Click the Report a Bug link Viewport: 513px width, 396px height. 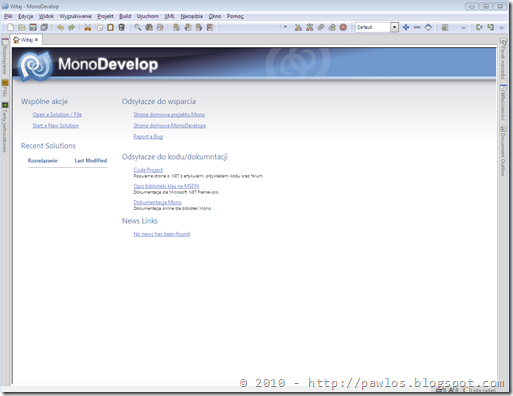pos(148,136)
